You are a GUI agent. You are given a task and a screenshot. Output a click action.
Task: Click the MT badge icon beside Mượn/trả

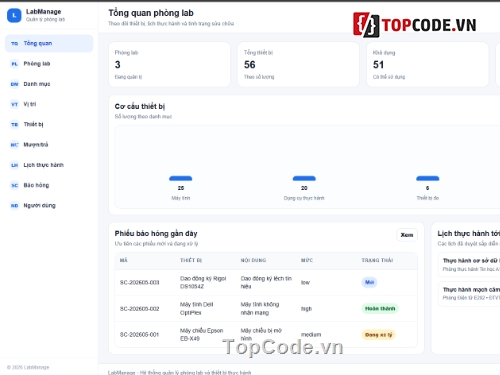tap(14, 145)
